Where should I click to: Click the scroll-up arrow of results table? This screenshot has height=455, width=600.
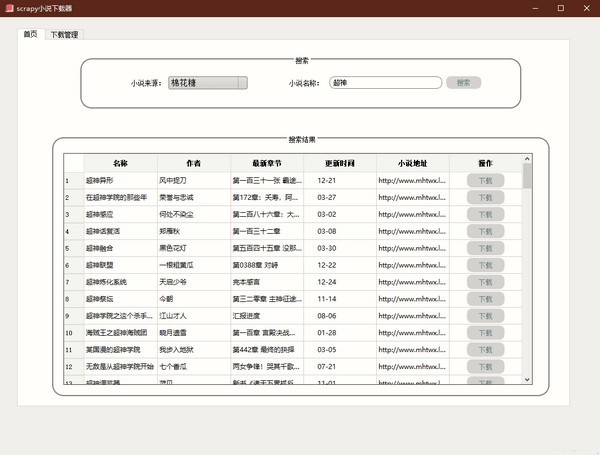527,159
